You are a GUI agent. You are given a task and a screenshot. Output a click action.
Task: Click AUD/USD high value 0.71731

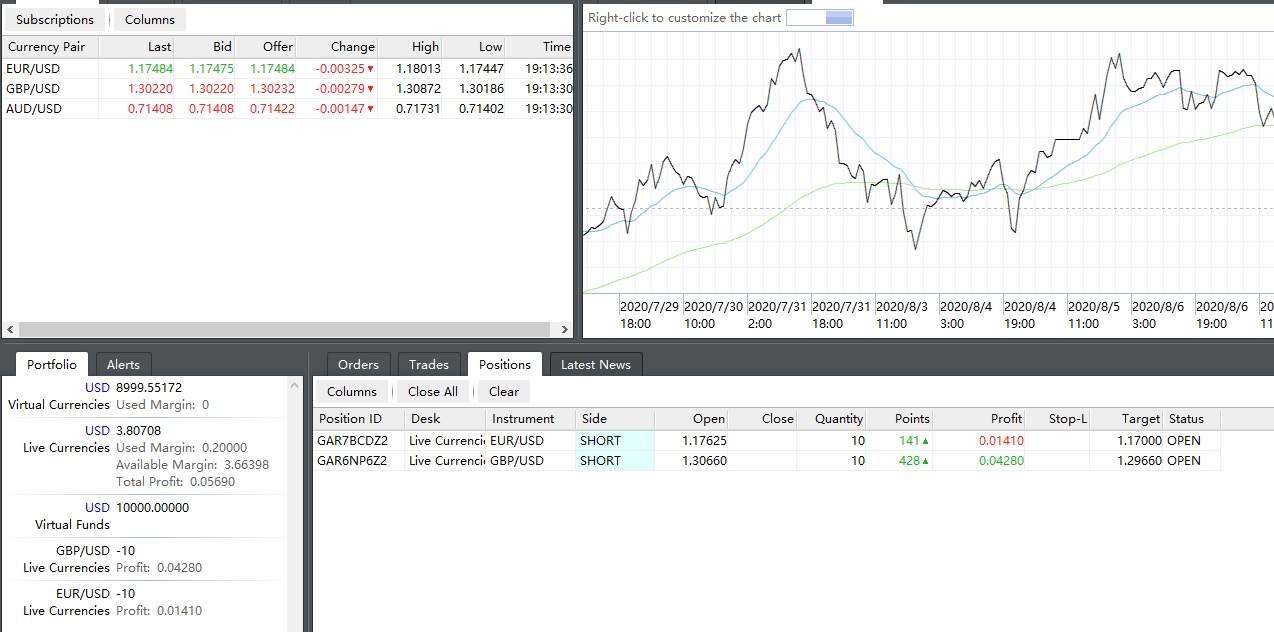[x=418, y=109]
